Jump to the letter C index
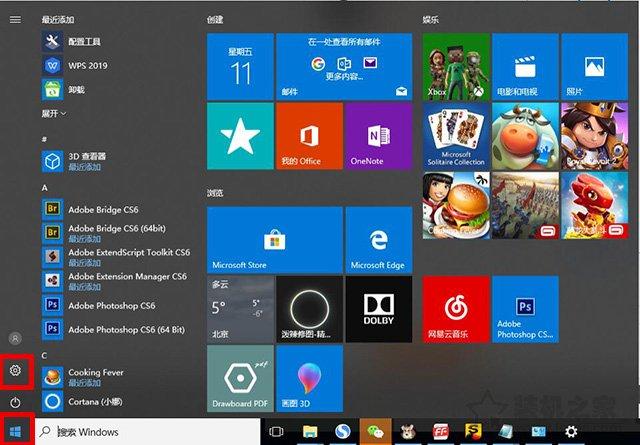640x445 pixels. tap(44, 356)
